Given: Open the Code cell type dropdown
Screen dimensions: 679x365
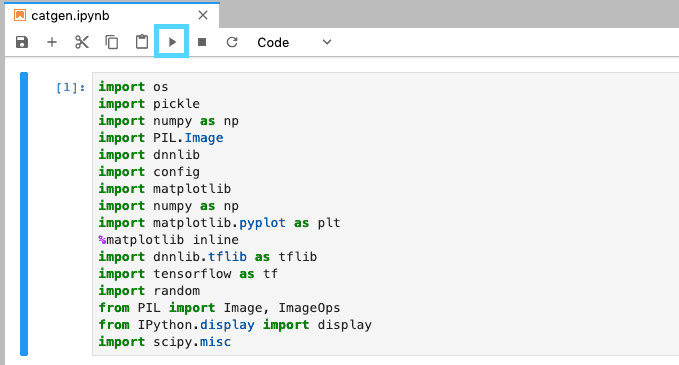Looking at the screenshot, I should [x=294, y=42].
